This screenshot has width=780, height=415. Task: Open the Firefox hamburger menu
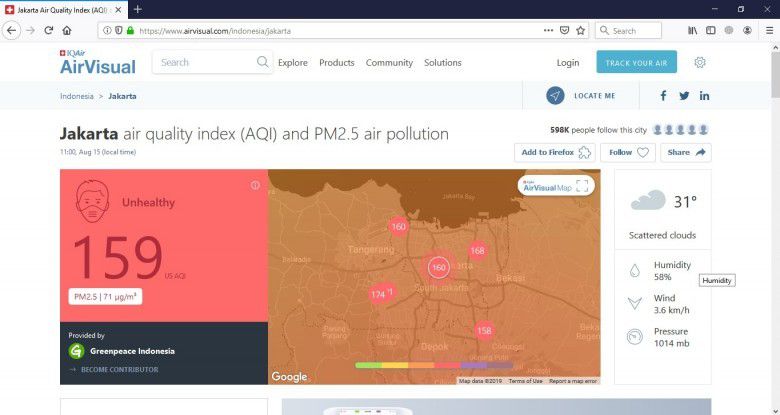[767, 31]
